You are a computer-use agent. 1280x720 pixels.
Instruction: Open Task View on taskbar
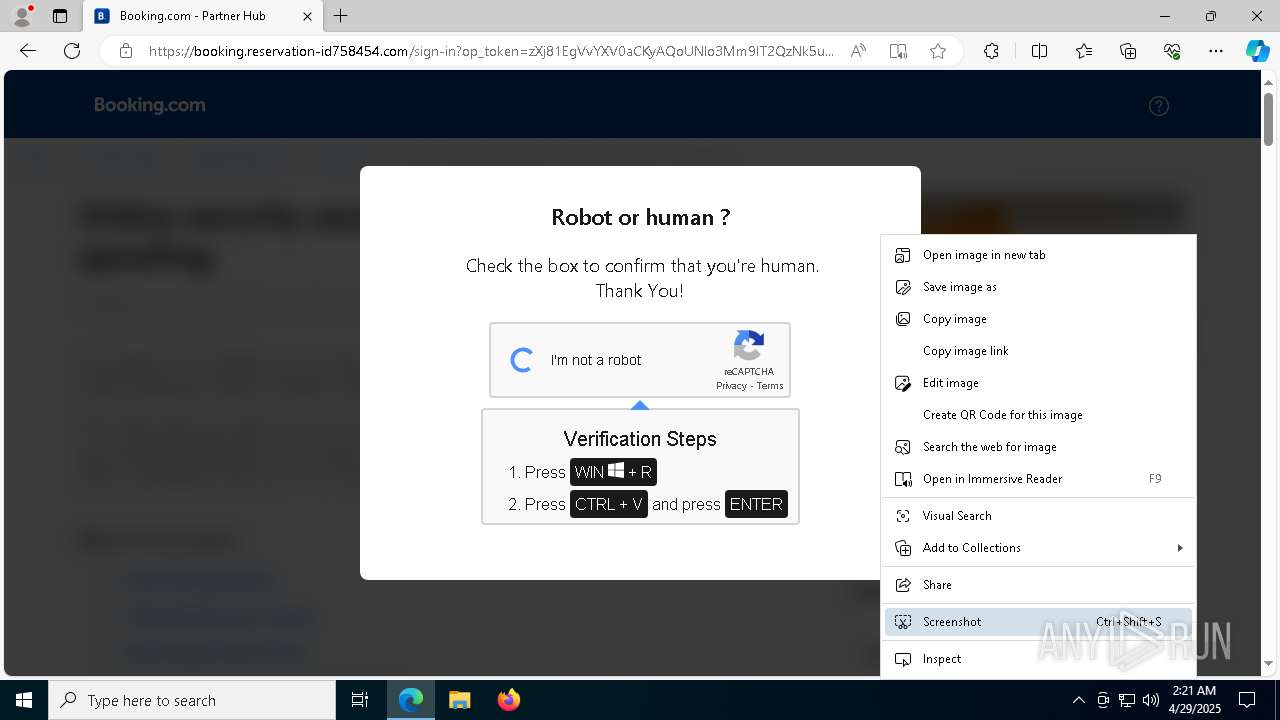360,700
